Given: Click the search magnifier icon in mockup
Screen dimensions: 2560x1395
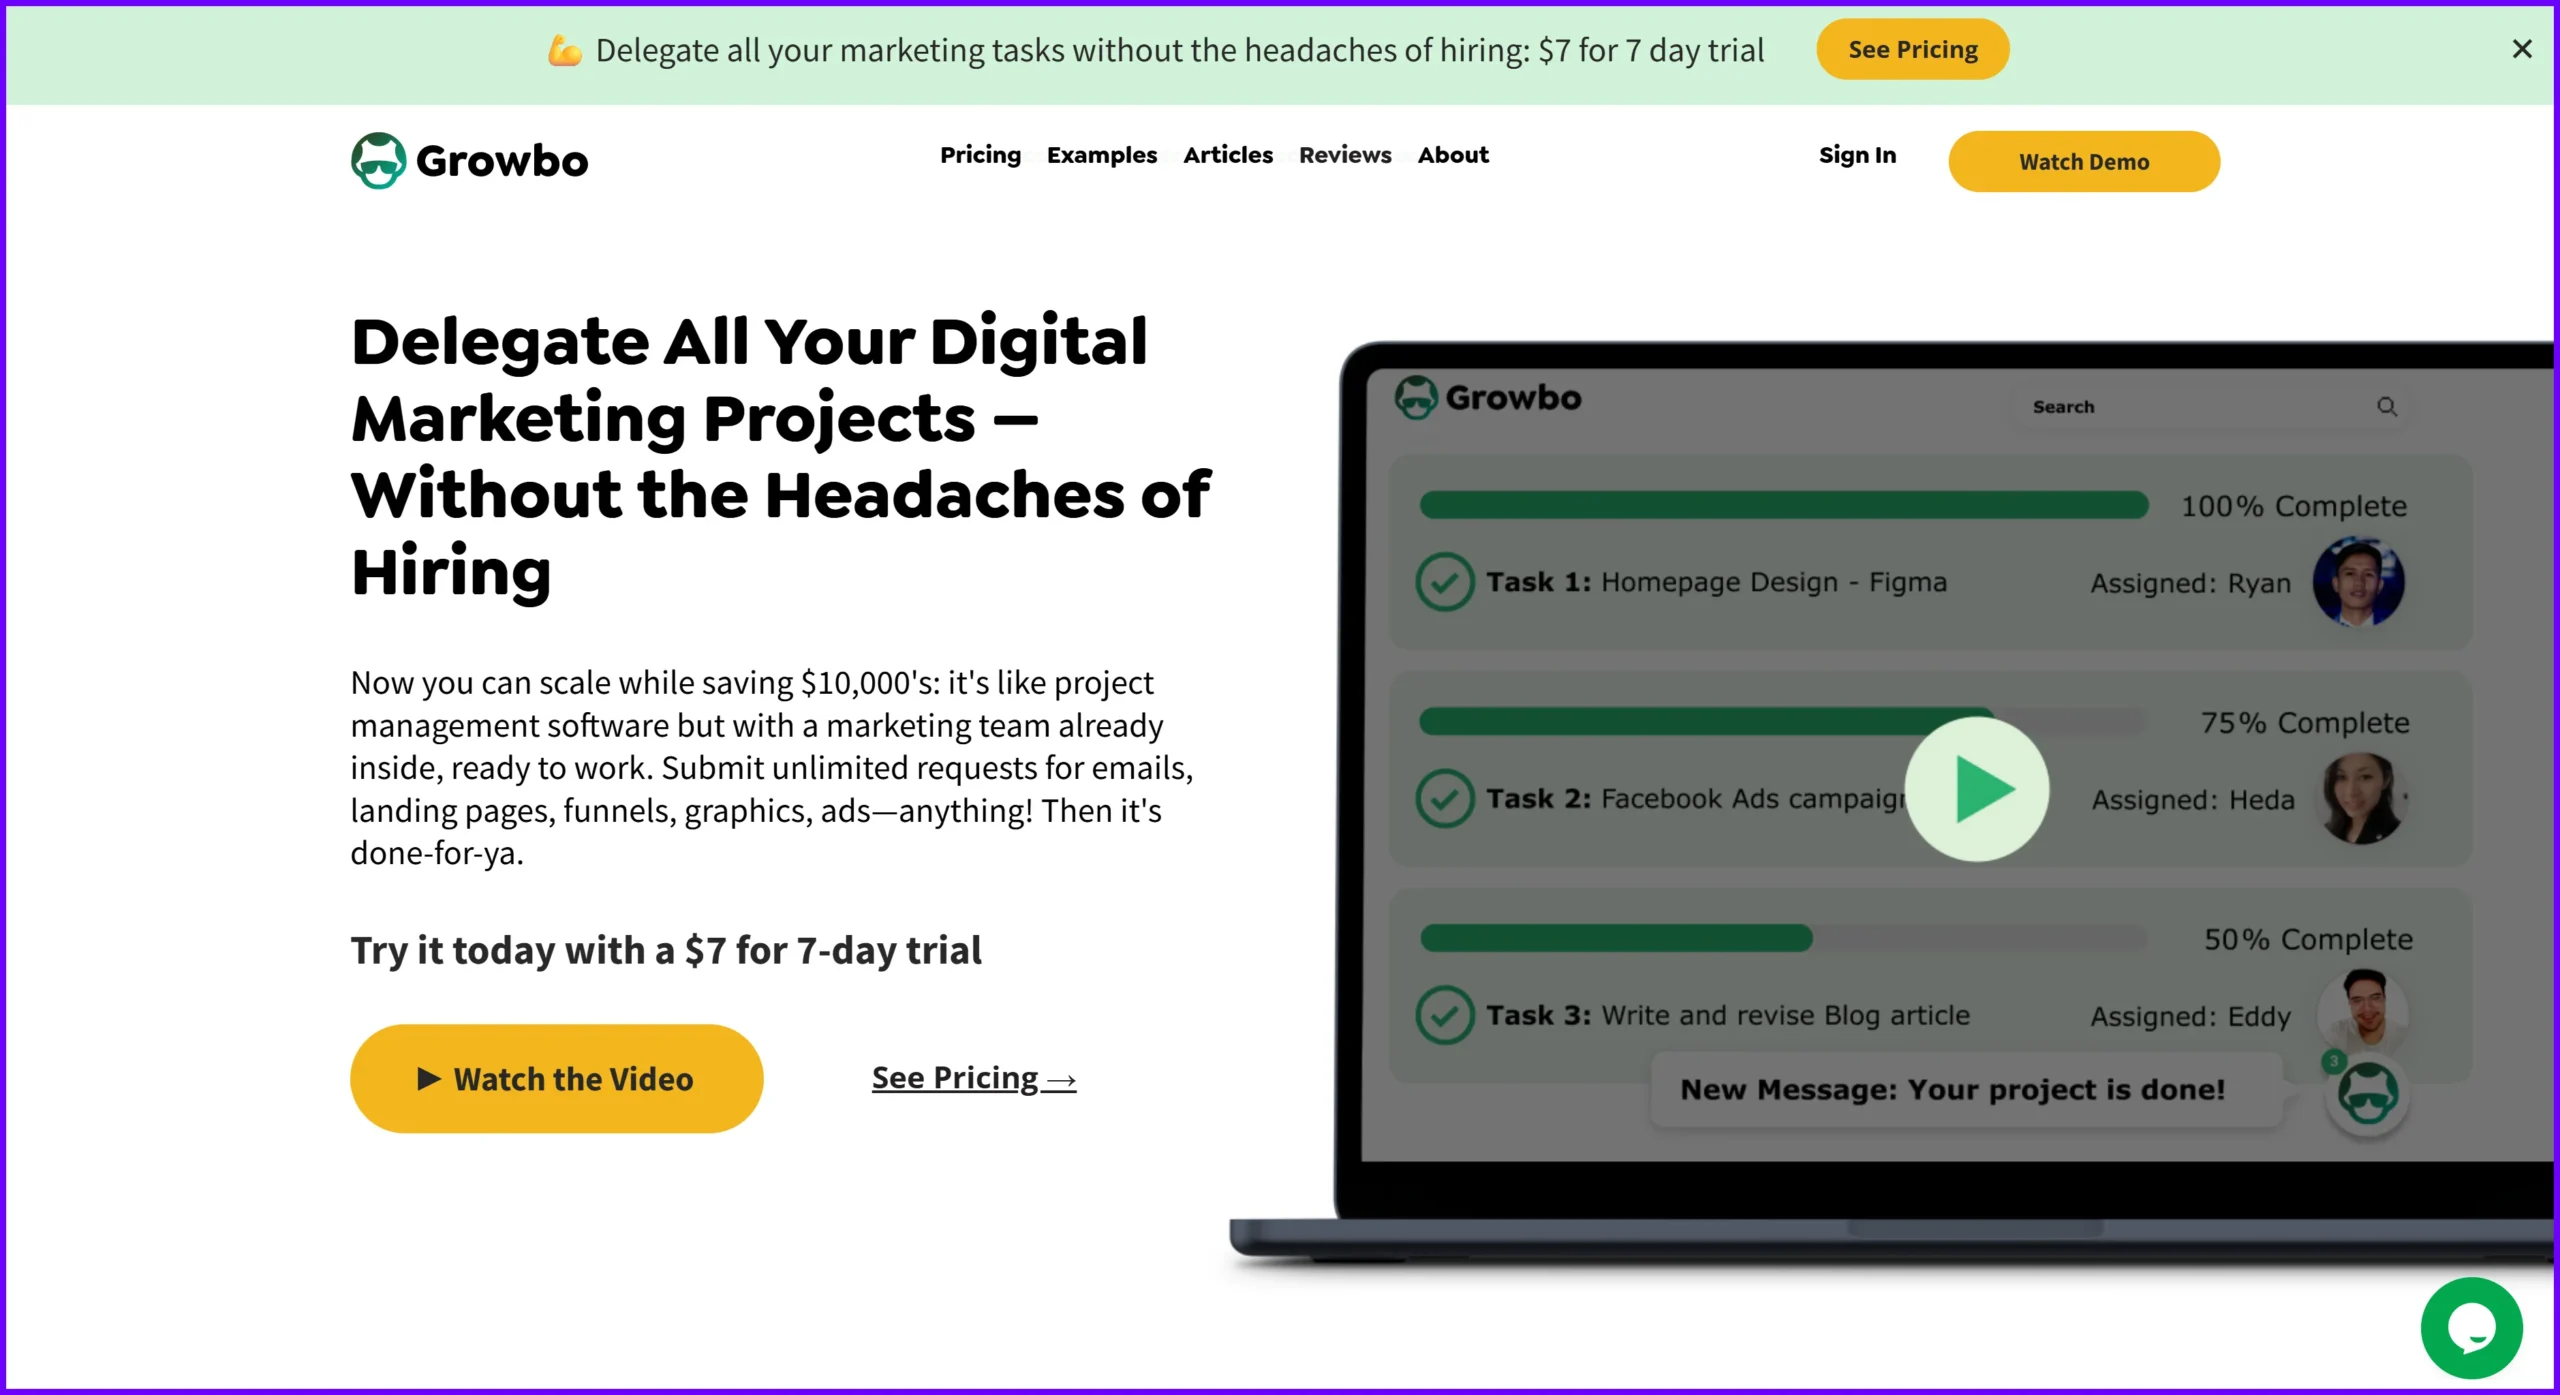Looking at the screenshot, I should pyautogui.click(x=2387, y=406).
